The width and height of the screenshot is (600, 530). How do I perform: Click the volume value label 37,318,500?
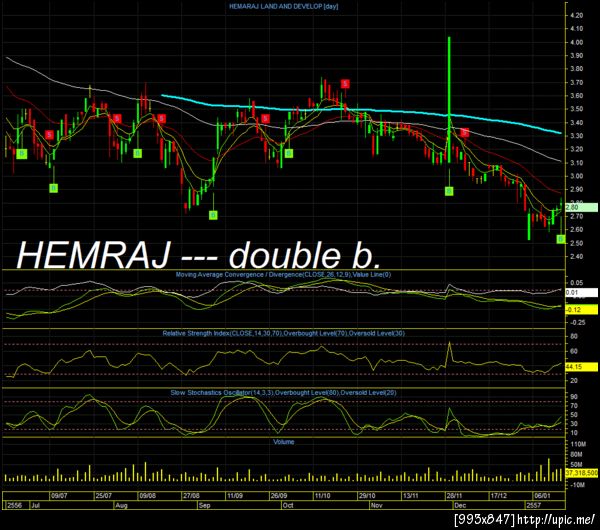pyautogui.click(x=581, y=473)
